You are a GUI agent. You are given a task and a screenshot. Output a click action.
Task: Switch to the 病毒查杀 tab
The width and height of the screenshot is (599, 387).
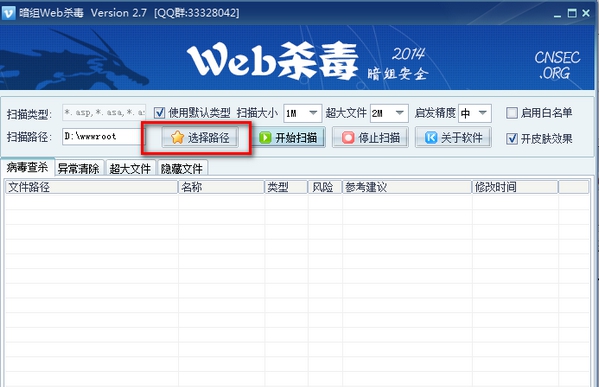coord(28,167)
